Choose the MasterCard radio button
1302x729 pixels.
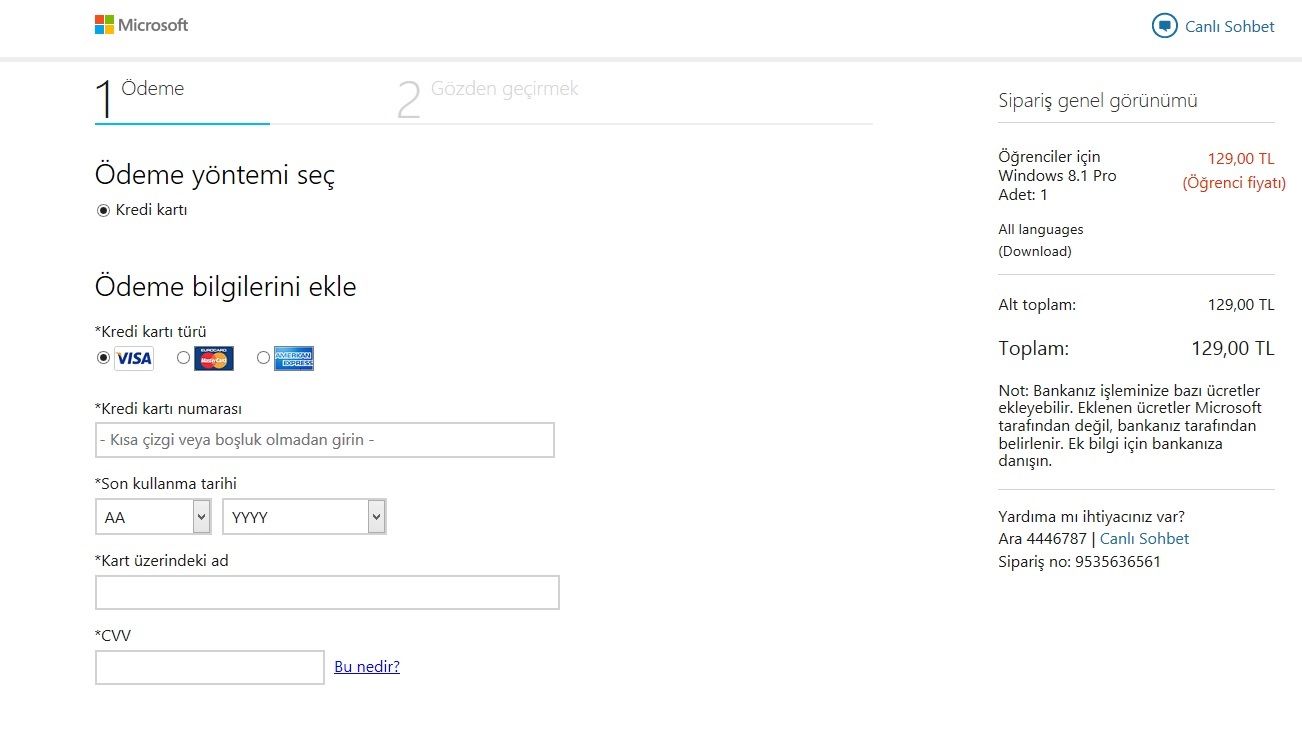point(183,357)
